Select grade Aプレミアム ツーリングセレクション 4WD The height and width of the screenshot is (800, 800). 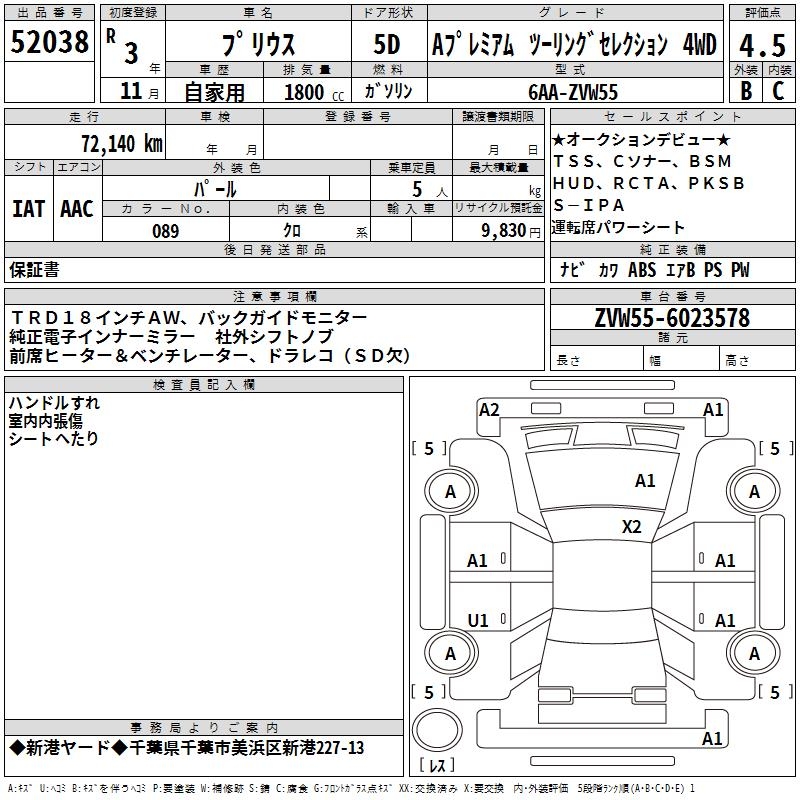click(x=574, y=44)
